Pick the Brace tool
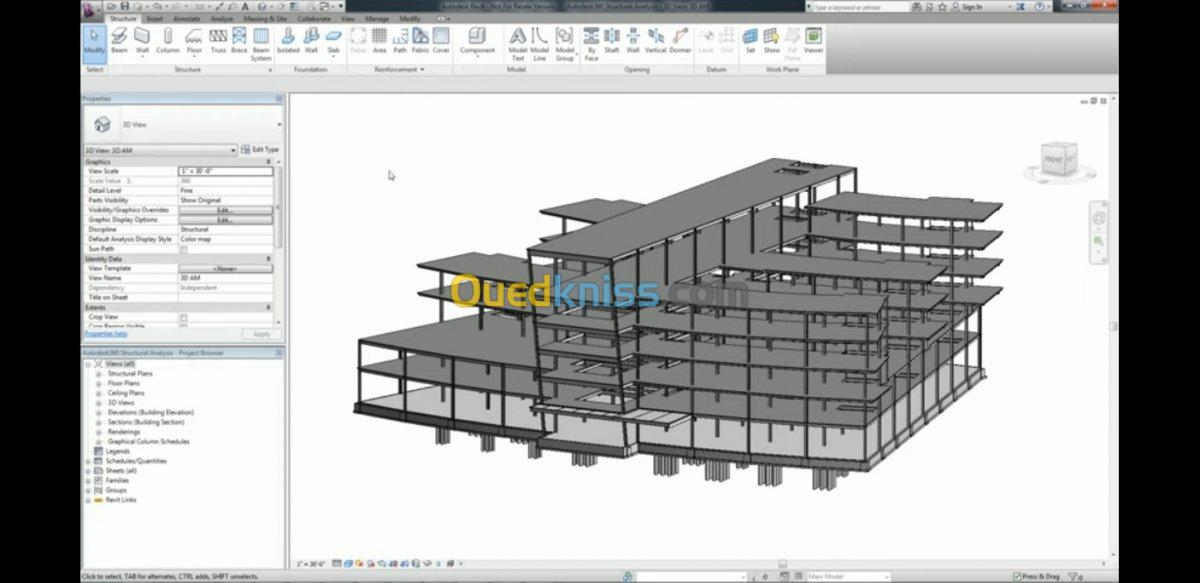The image size is (1200, 583). [239, 41]
